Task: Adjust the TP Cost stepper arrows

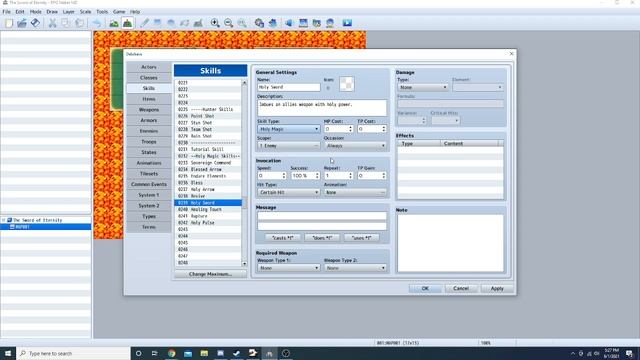Action: click(x=383, y=129)
